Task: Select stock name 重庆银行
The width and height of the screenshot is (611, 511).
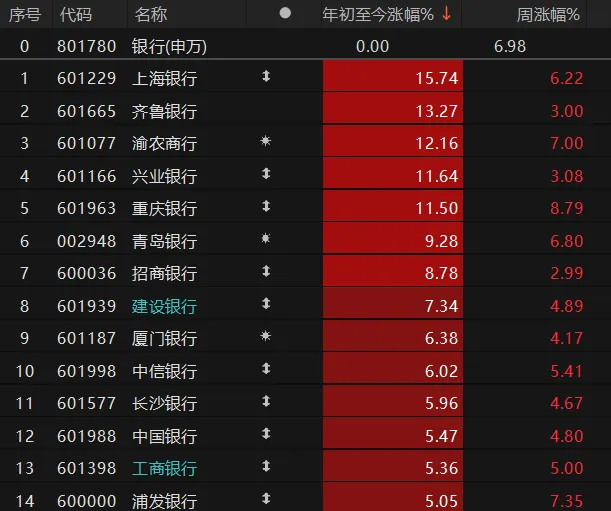Action: pyautogui.click(x=164, y=209)
